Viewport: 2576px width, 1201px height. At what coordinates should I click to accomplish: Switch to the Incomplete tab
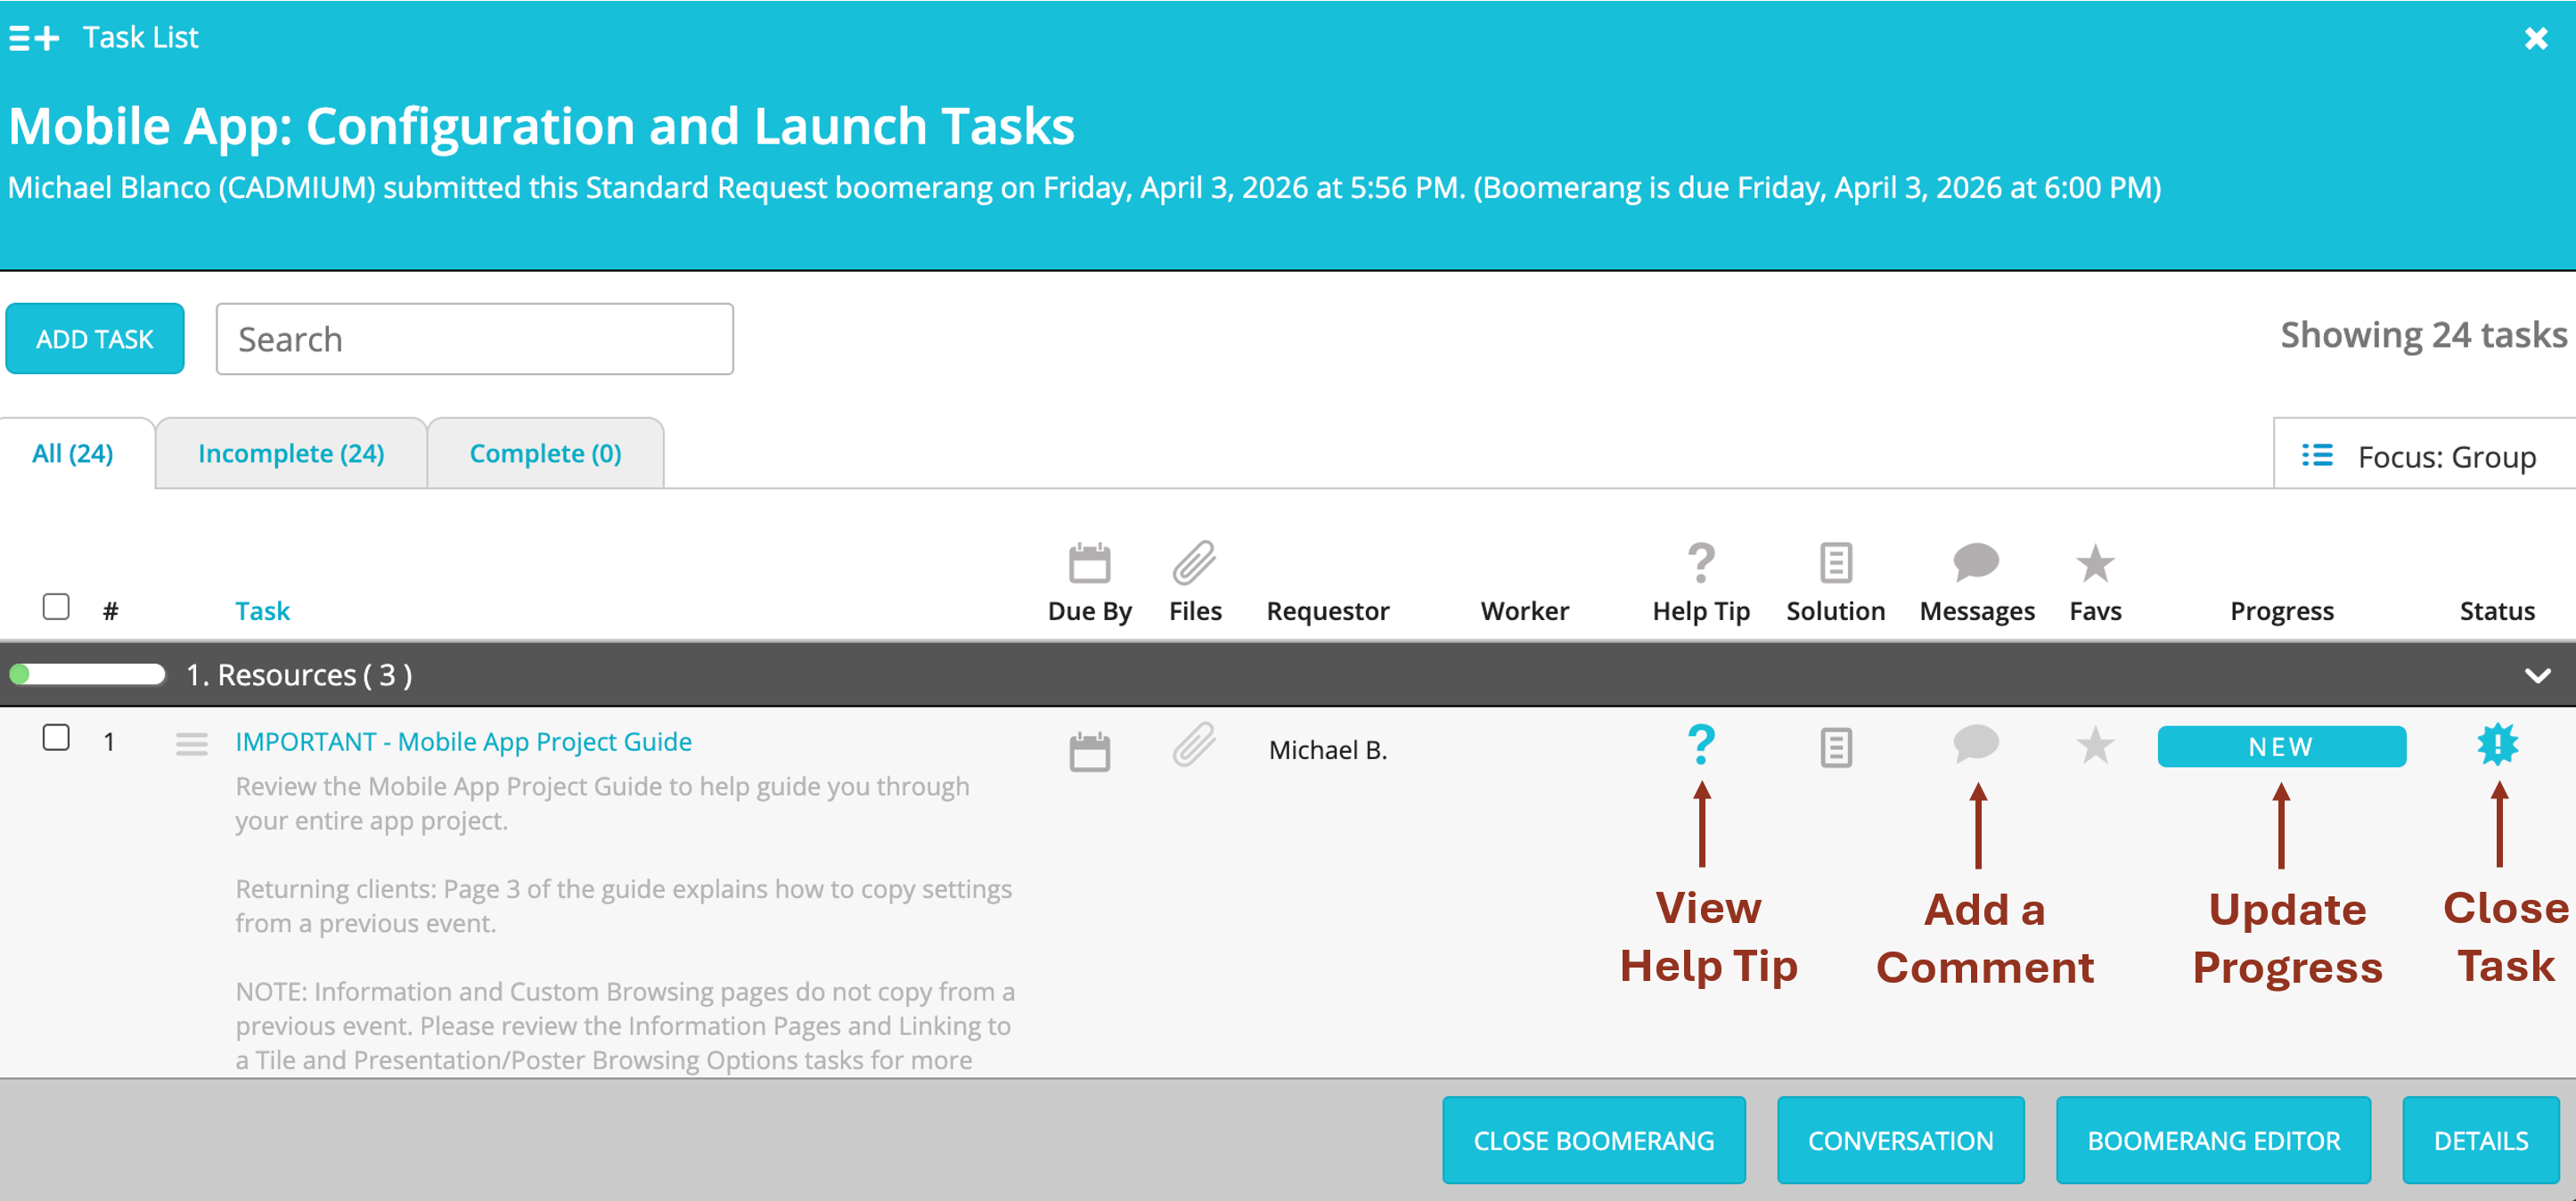[x=291, y=453]
